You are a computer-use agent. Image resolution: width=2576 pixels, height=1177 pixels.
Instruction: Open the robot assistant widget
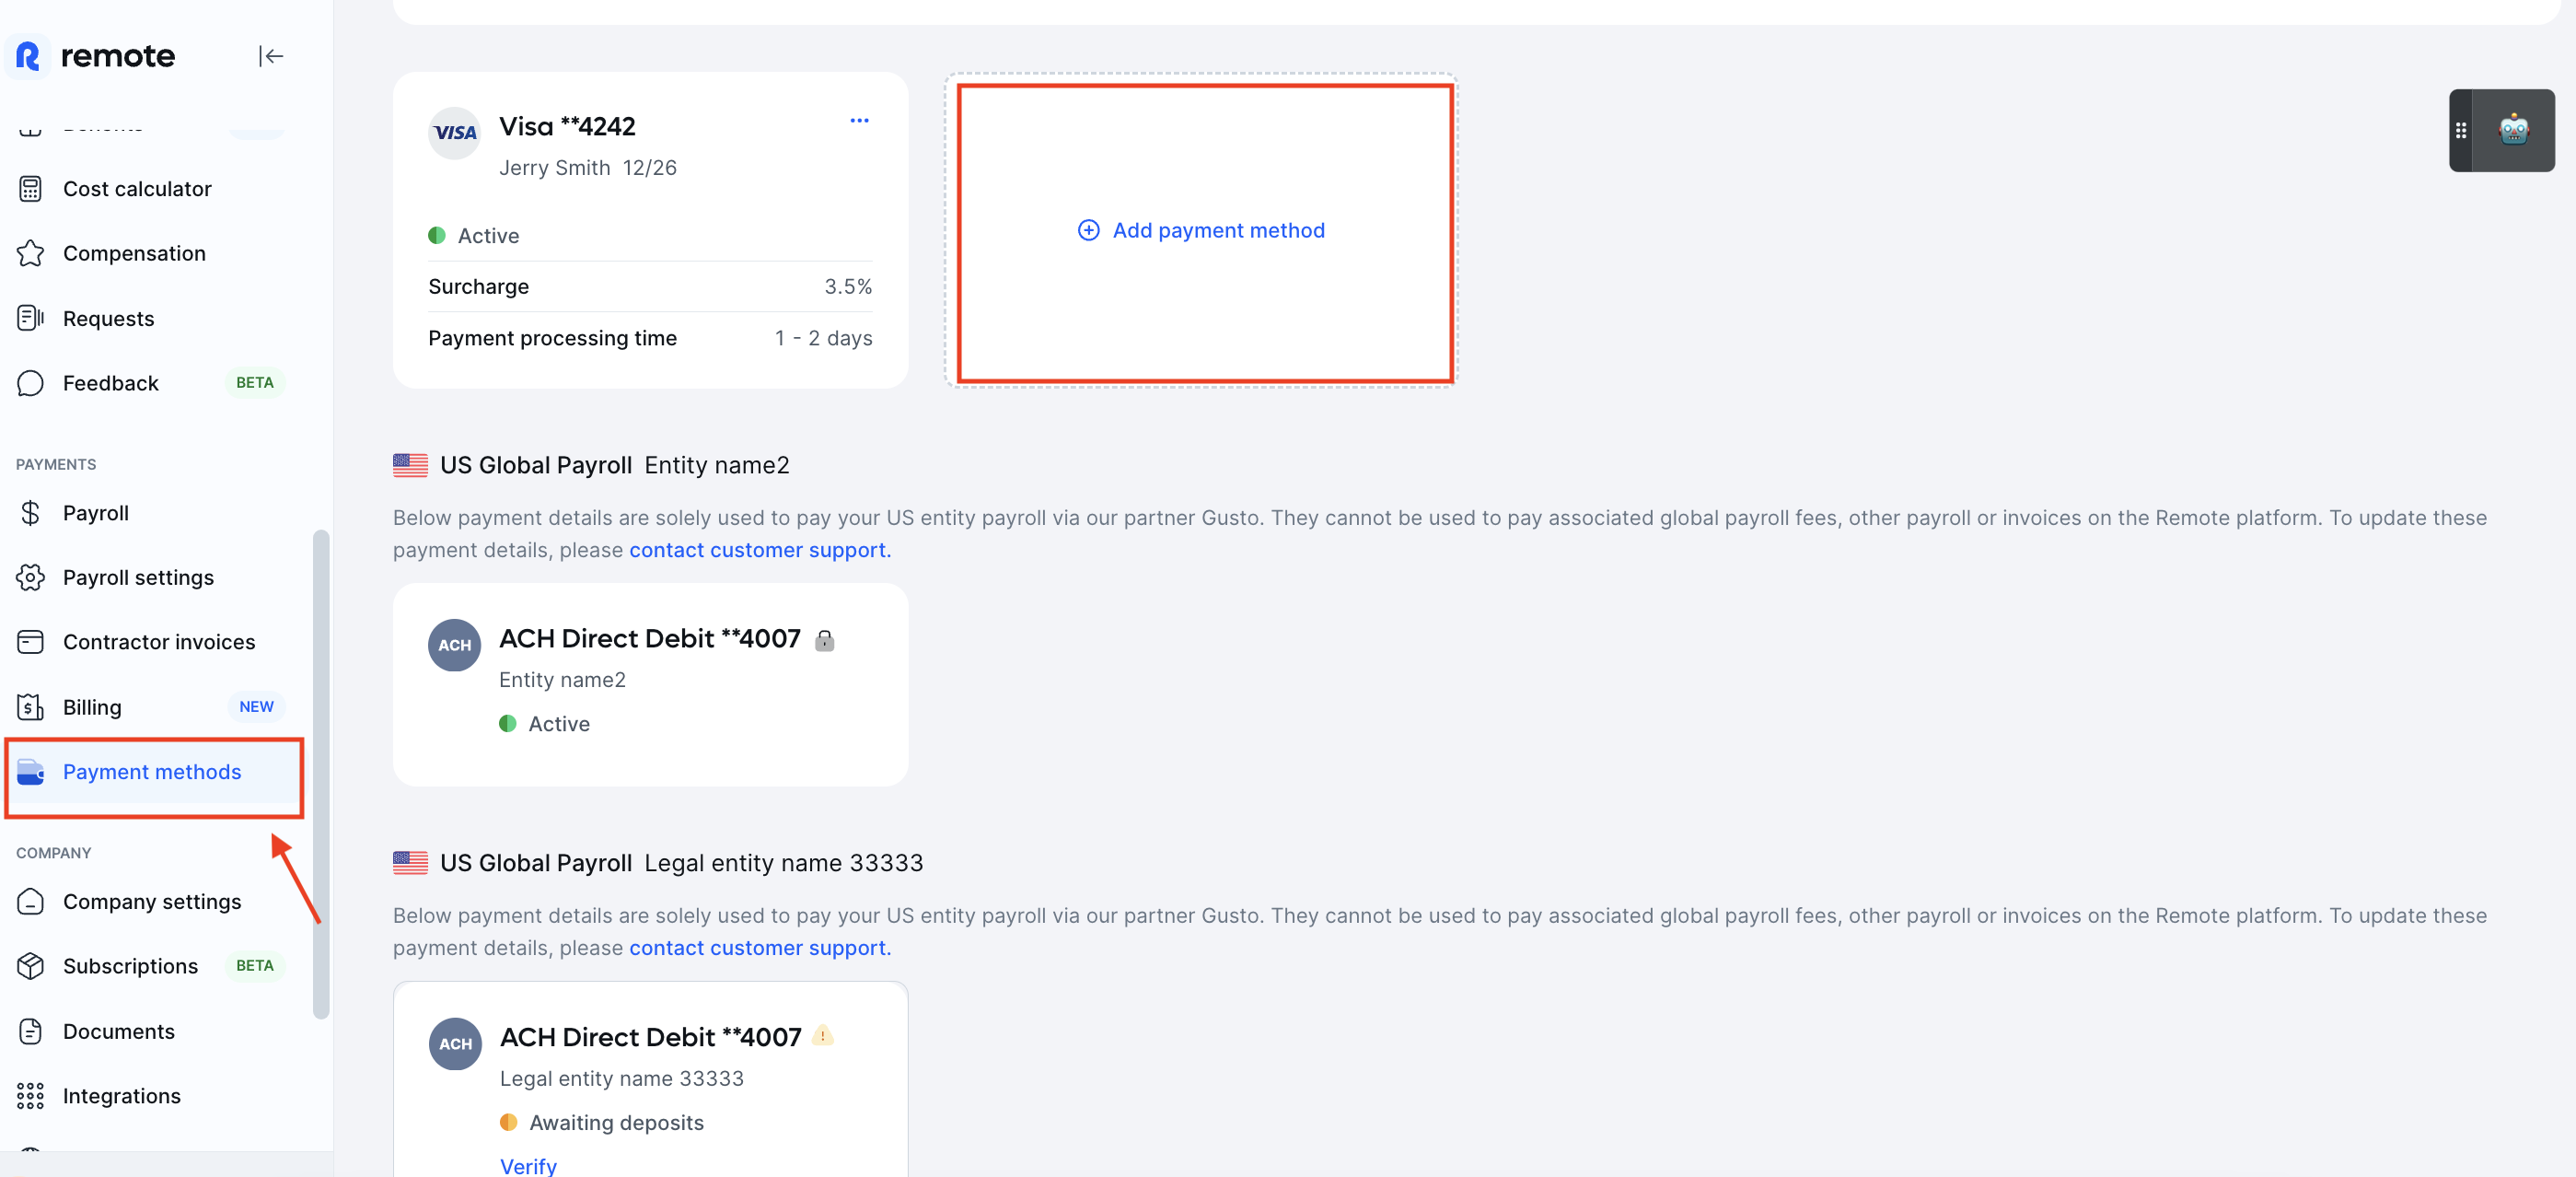(x=2513, y=131)
